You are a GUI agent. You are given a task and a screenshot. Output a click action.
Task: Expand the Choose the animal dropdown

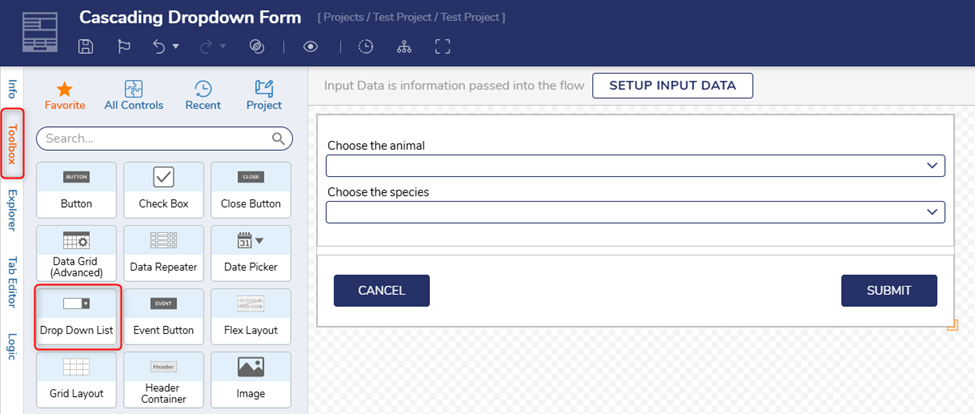(x=635, y=165)
